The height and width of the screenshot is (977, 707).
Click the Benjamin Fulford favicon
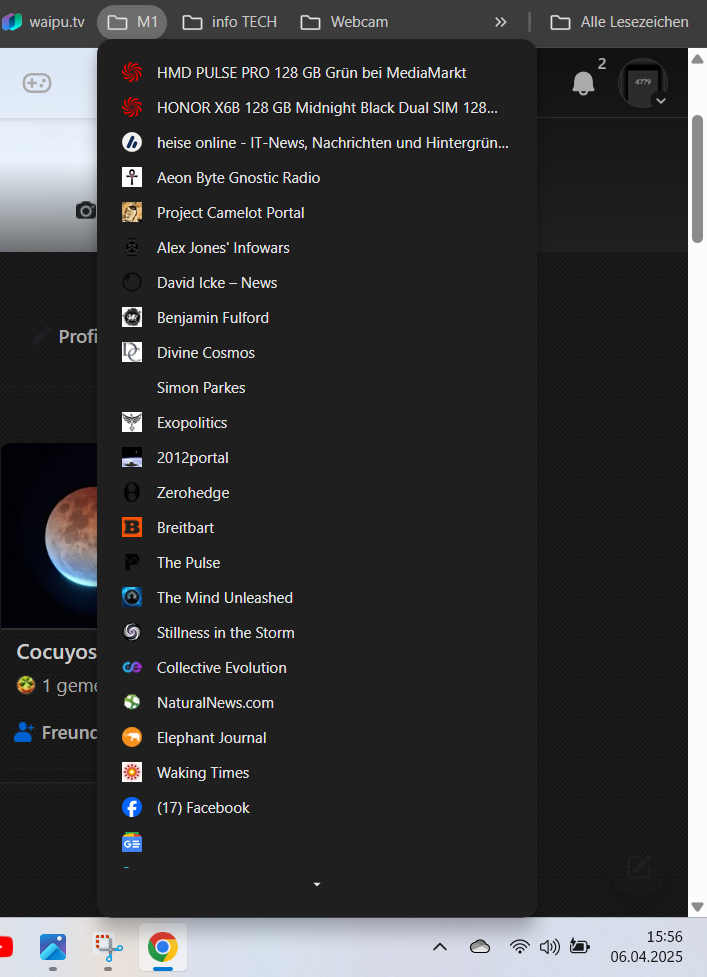(131, 318)
